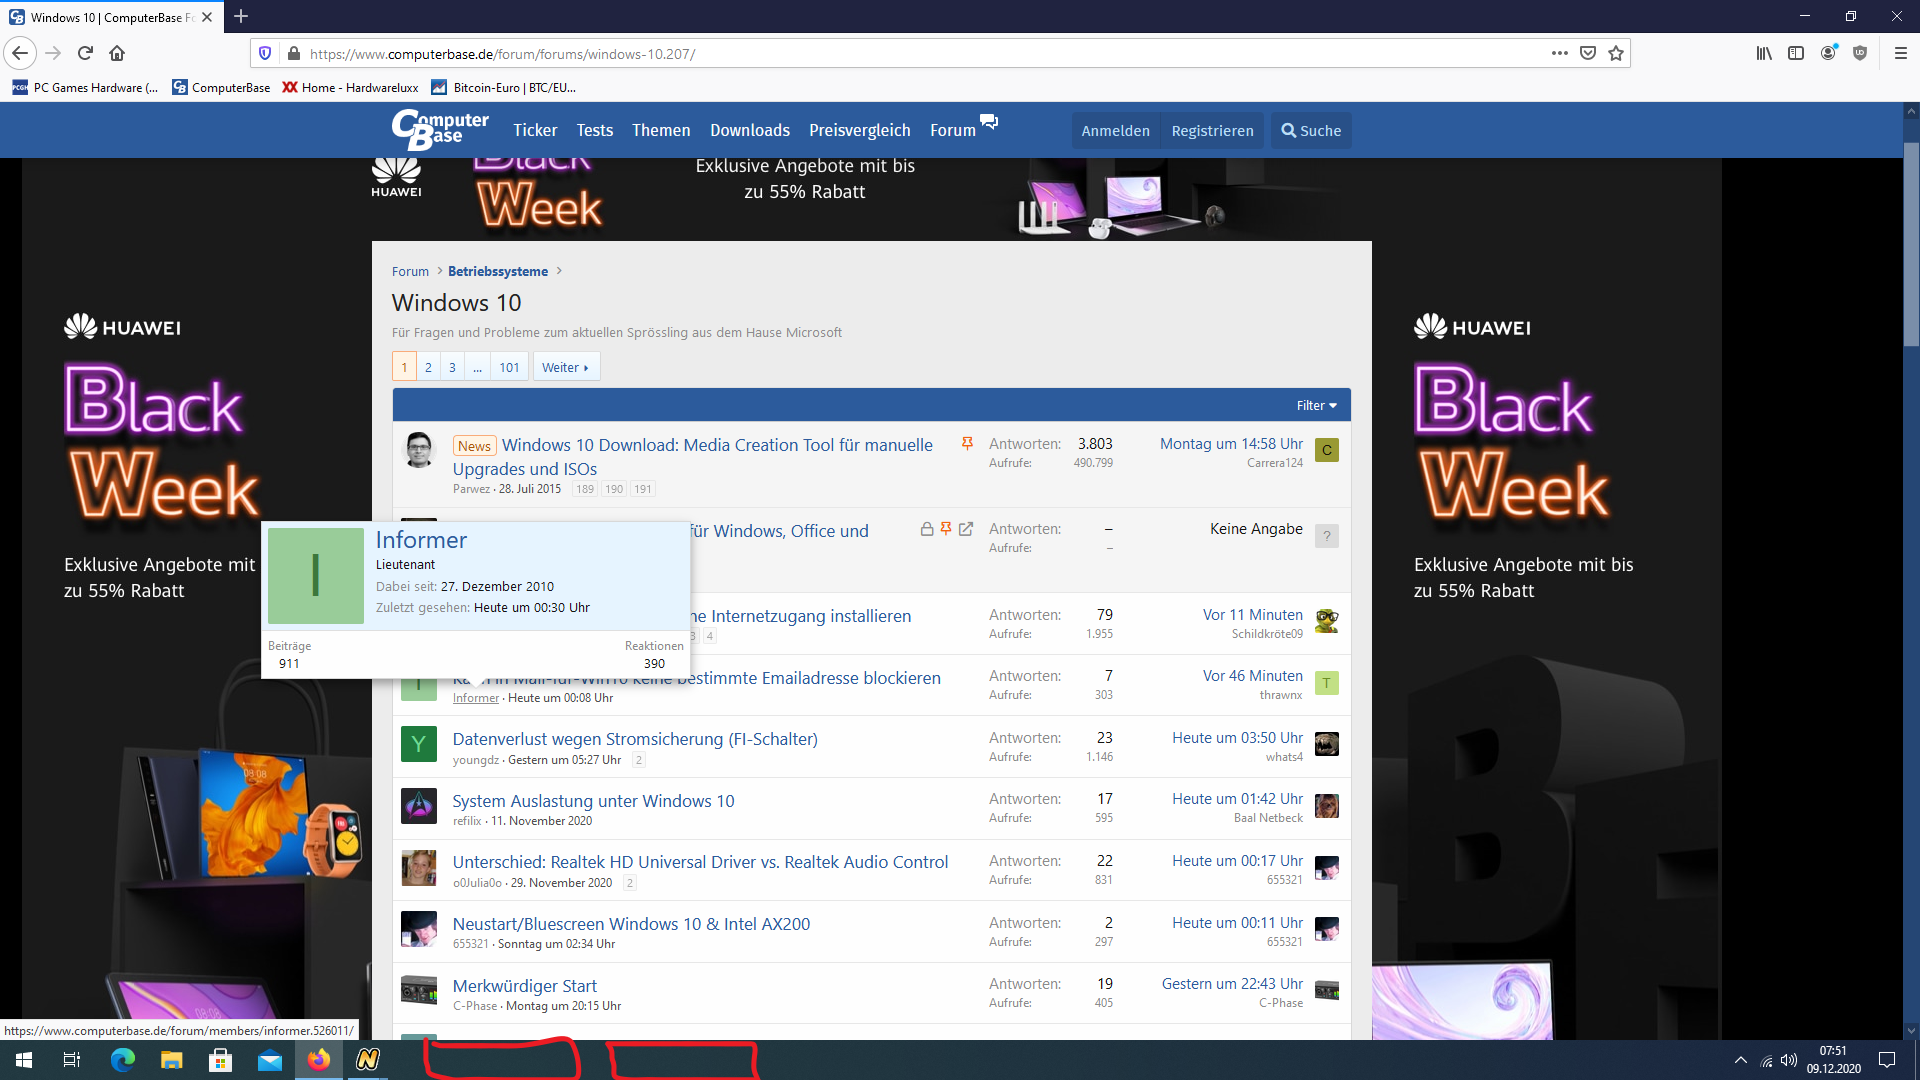Expand the Filter dropdown

1316,405
